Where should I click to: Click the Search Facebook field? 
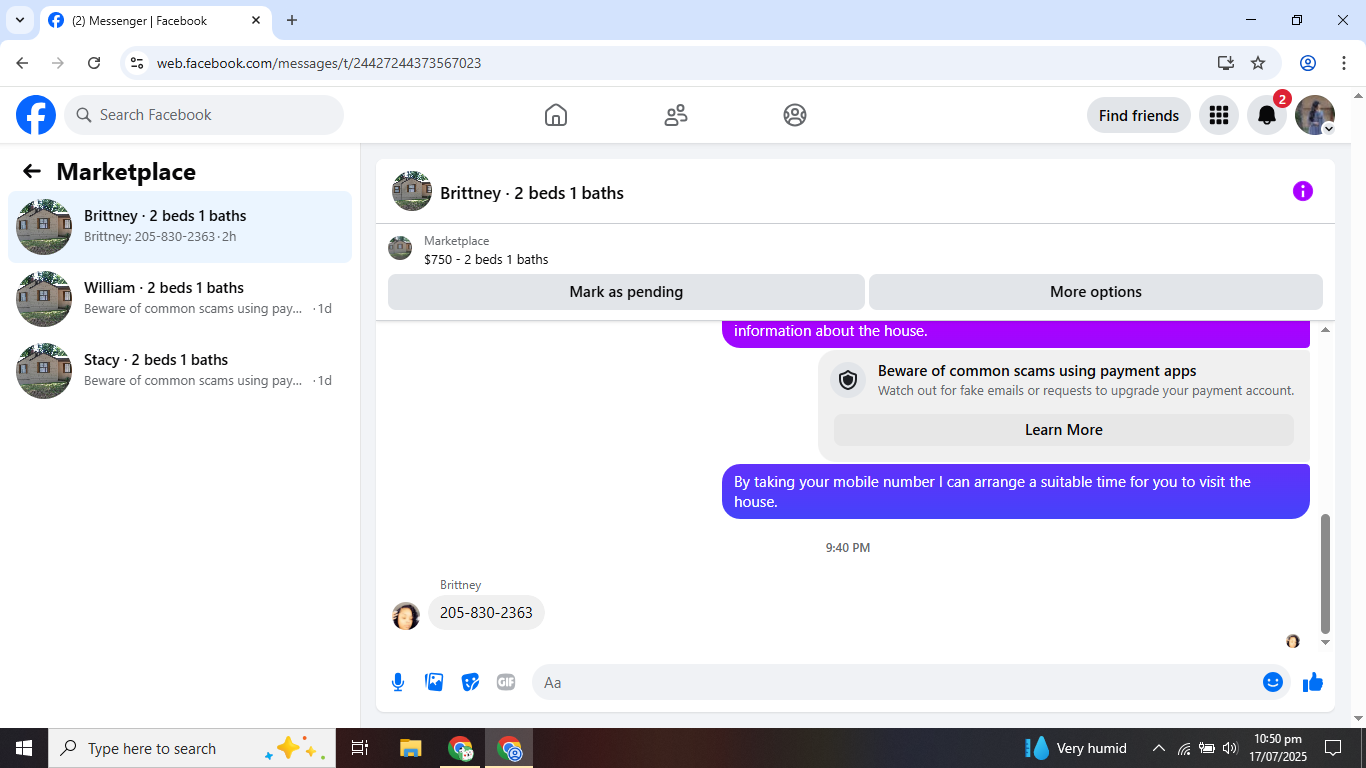[204, 115]
